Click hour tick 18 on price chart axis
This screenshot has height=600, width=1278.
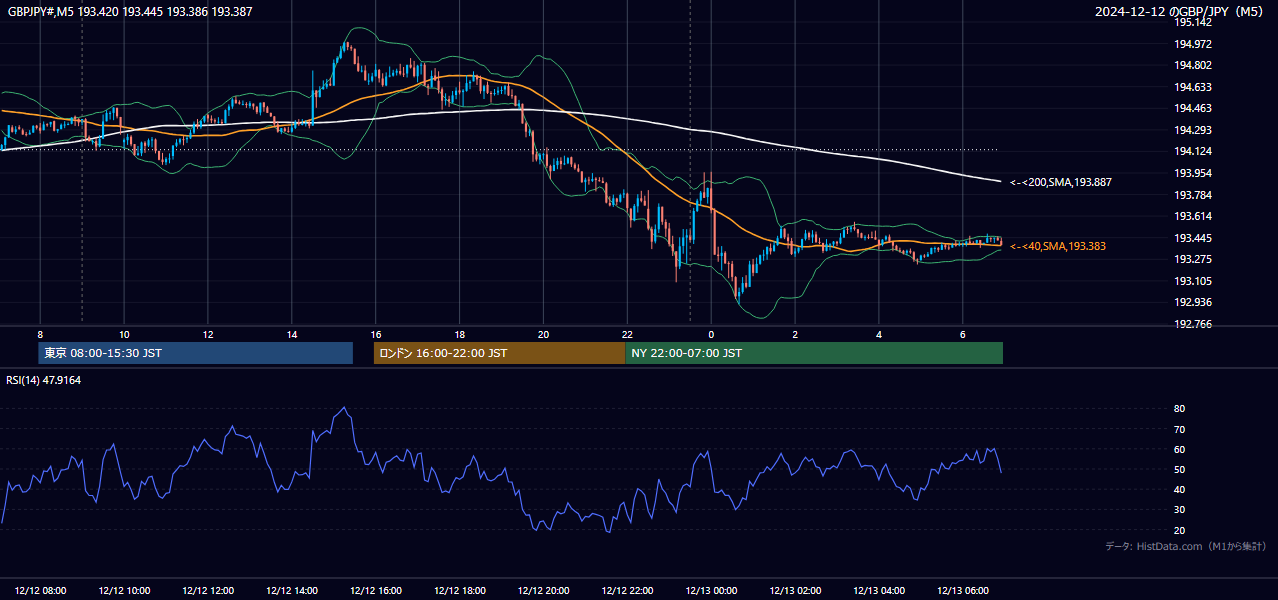[460, 334]
